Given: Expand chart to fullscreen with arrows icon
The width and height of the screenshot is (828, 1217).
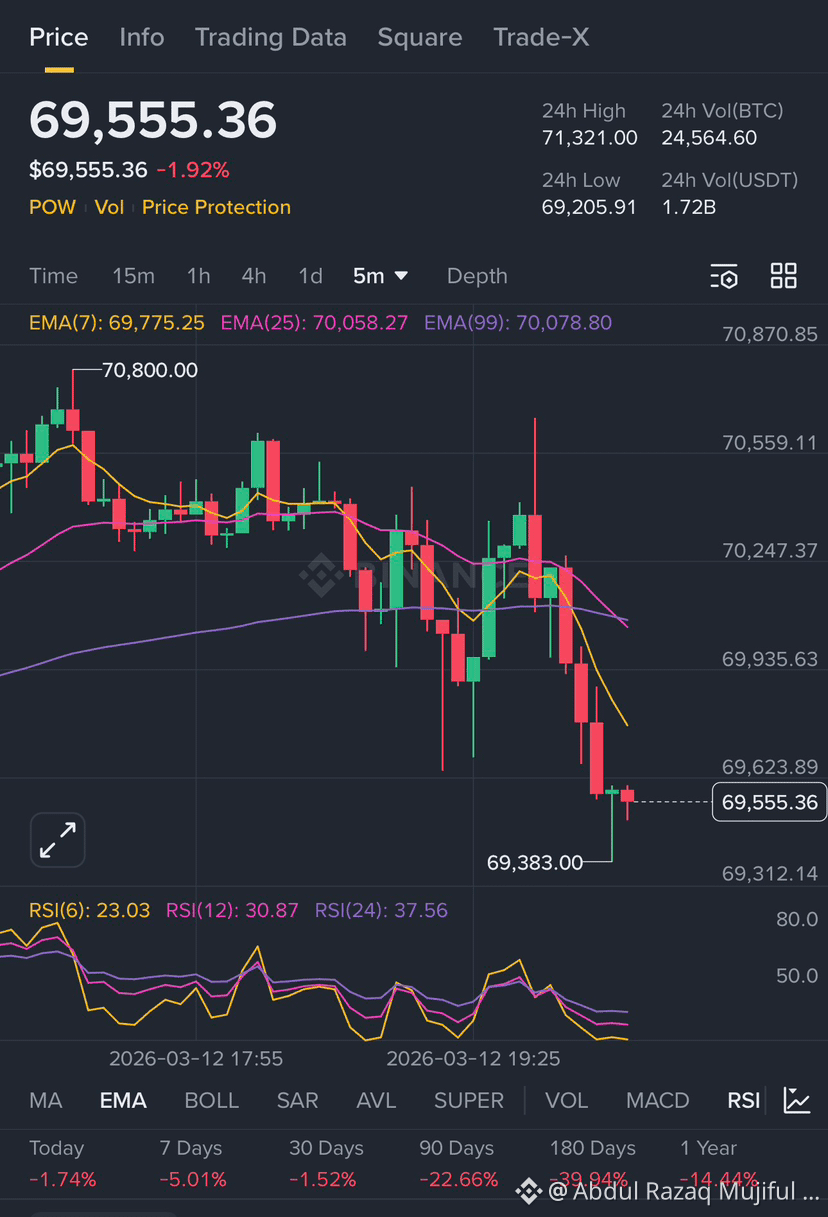Looking at the screenshot, I should [x=58, y=839].
